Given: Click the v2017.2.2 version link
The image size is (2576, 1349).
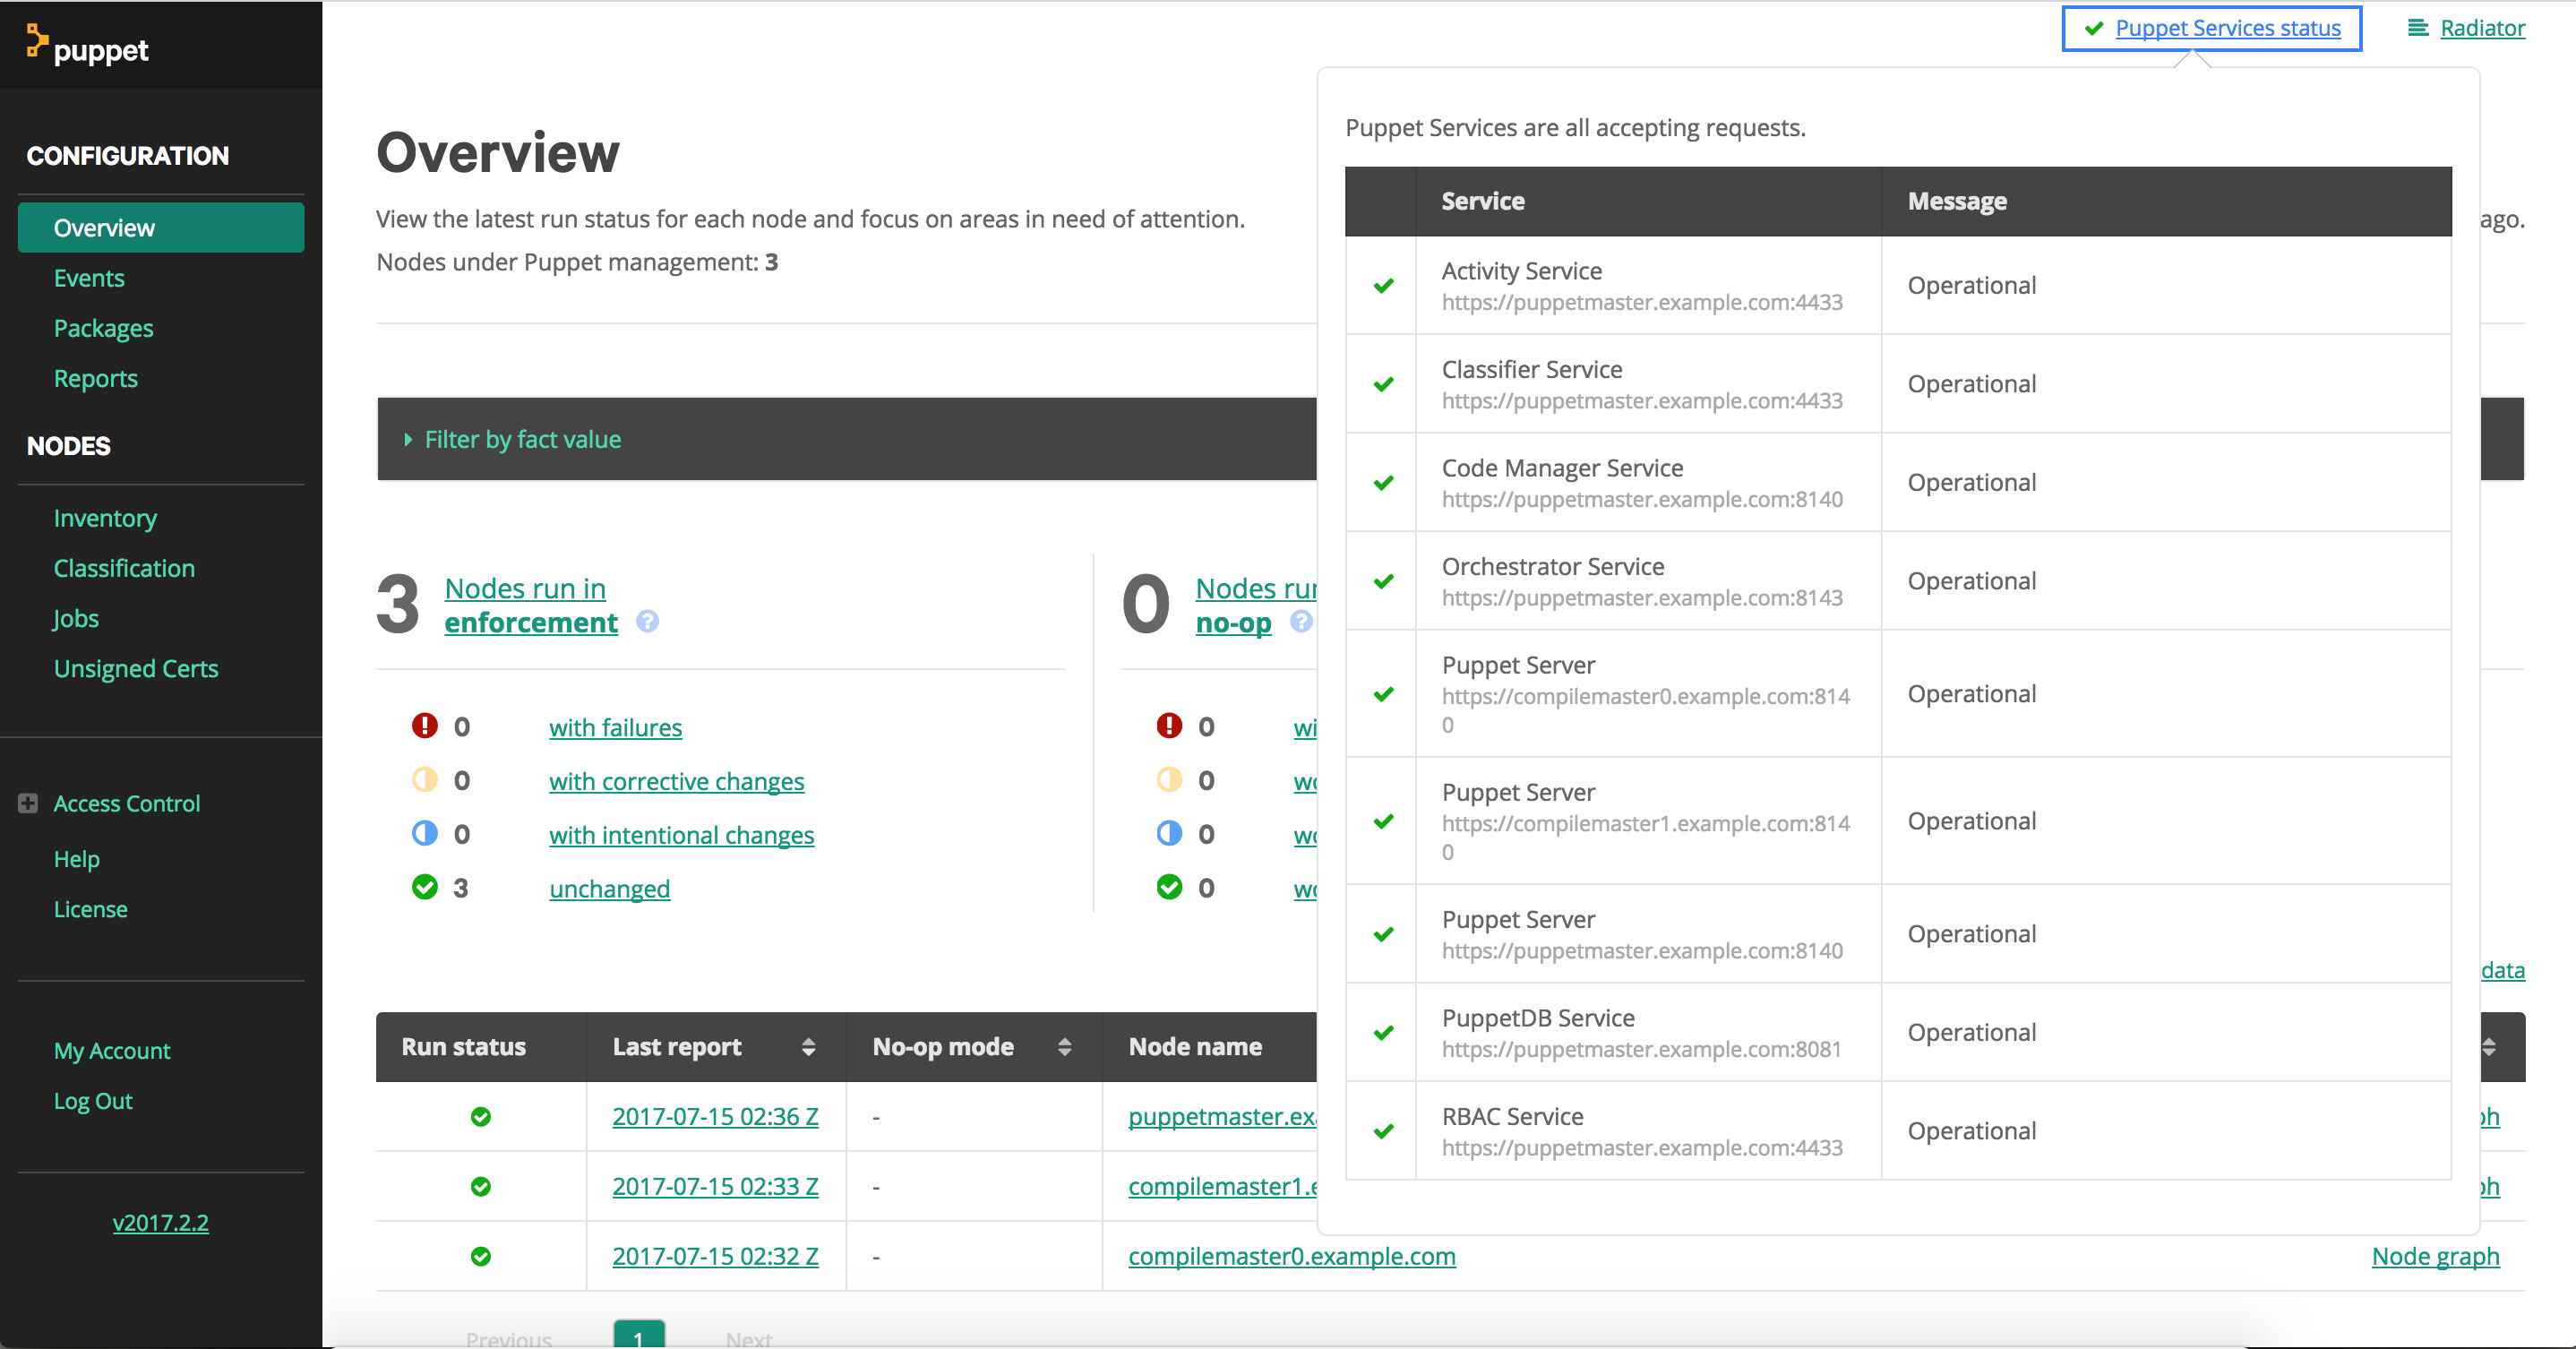Looking at the screenshot, I should [160, 1222].
